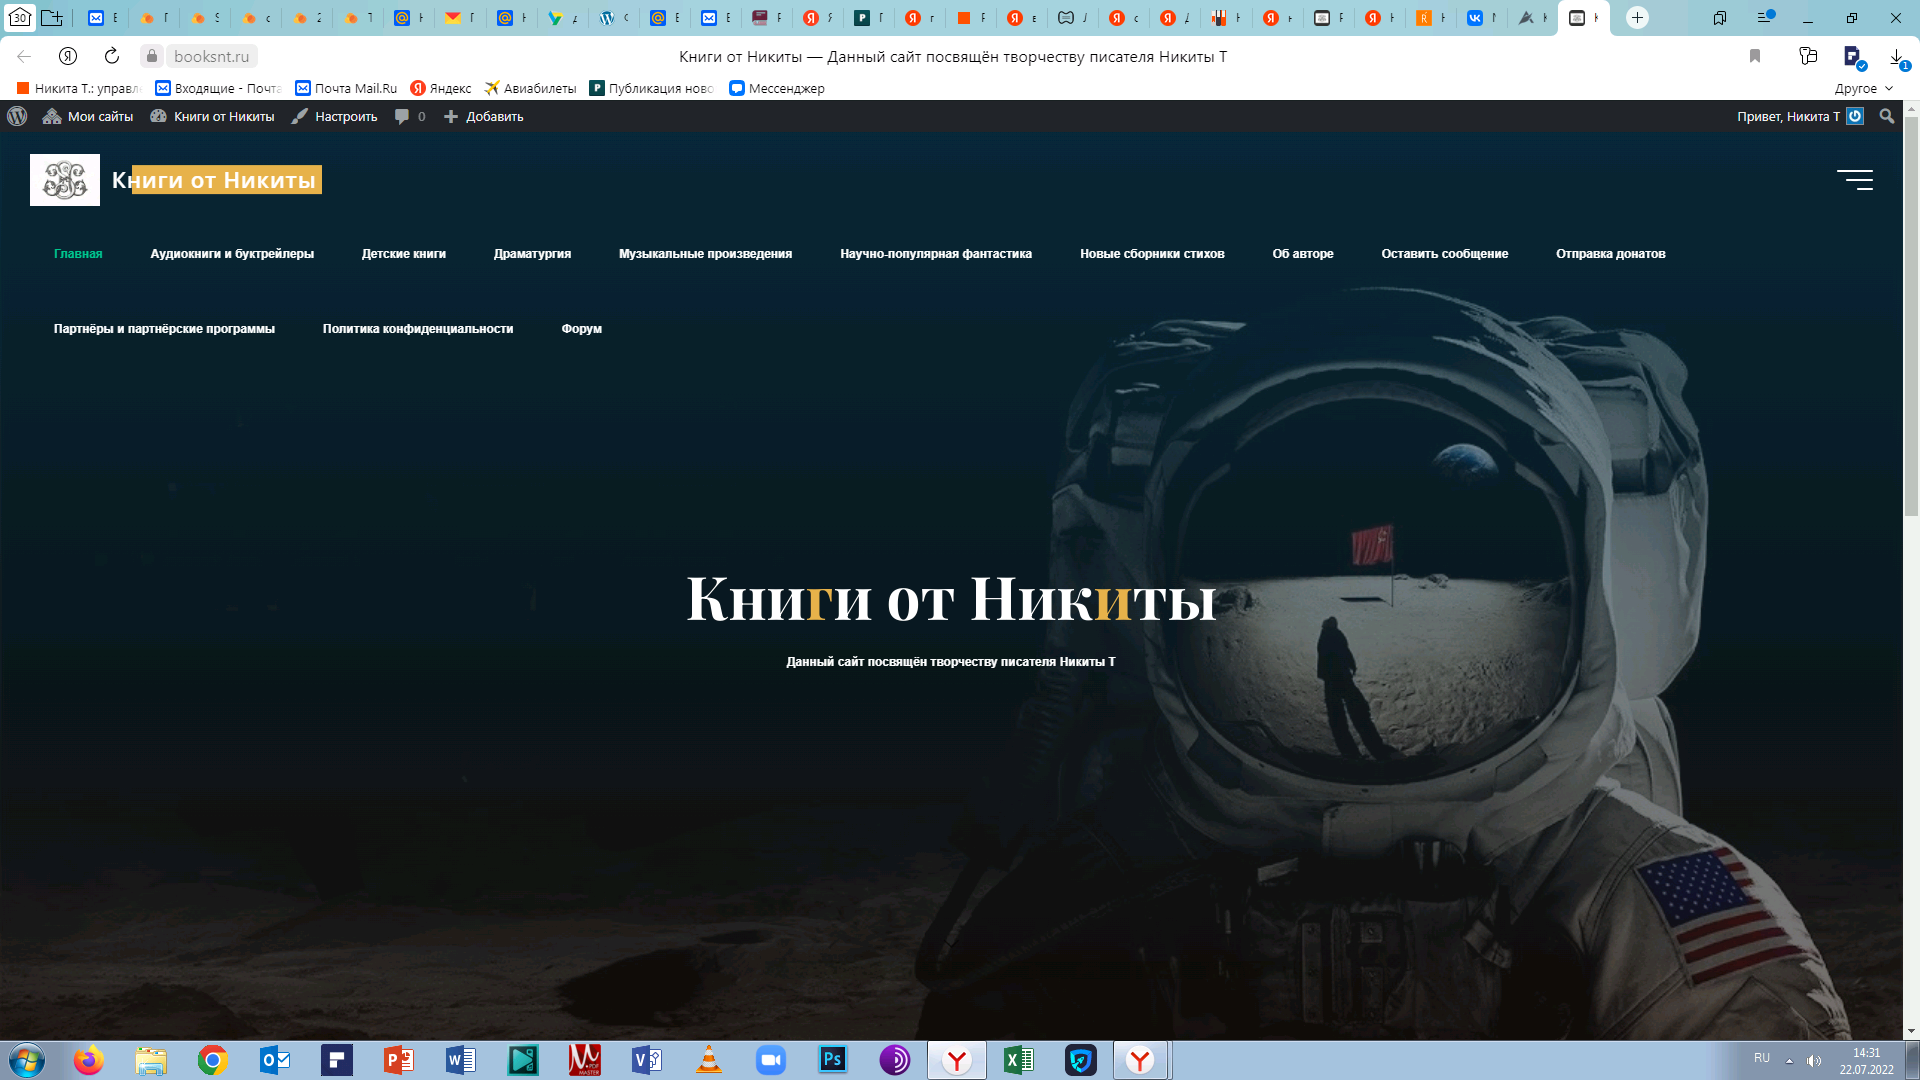The image size is (1920, 1080).
Task: Reload the page with the refresh icon
Action: coord(112,56)
